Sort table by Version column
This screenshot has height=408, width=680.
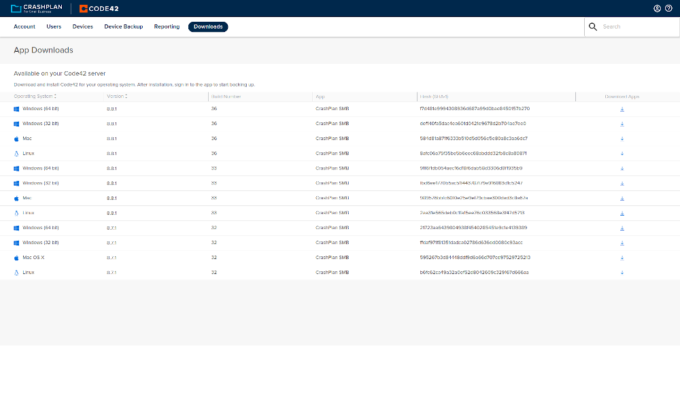click(x=117, y=97)
